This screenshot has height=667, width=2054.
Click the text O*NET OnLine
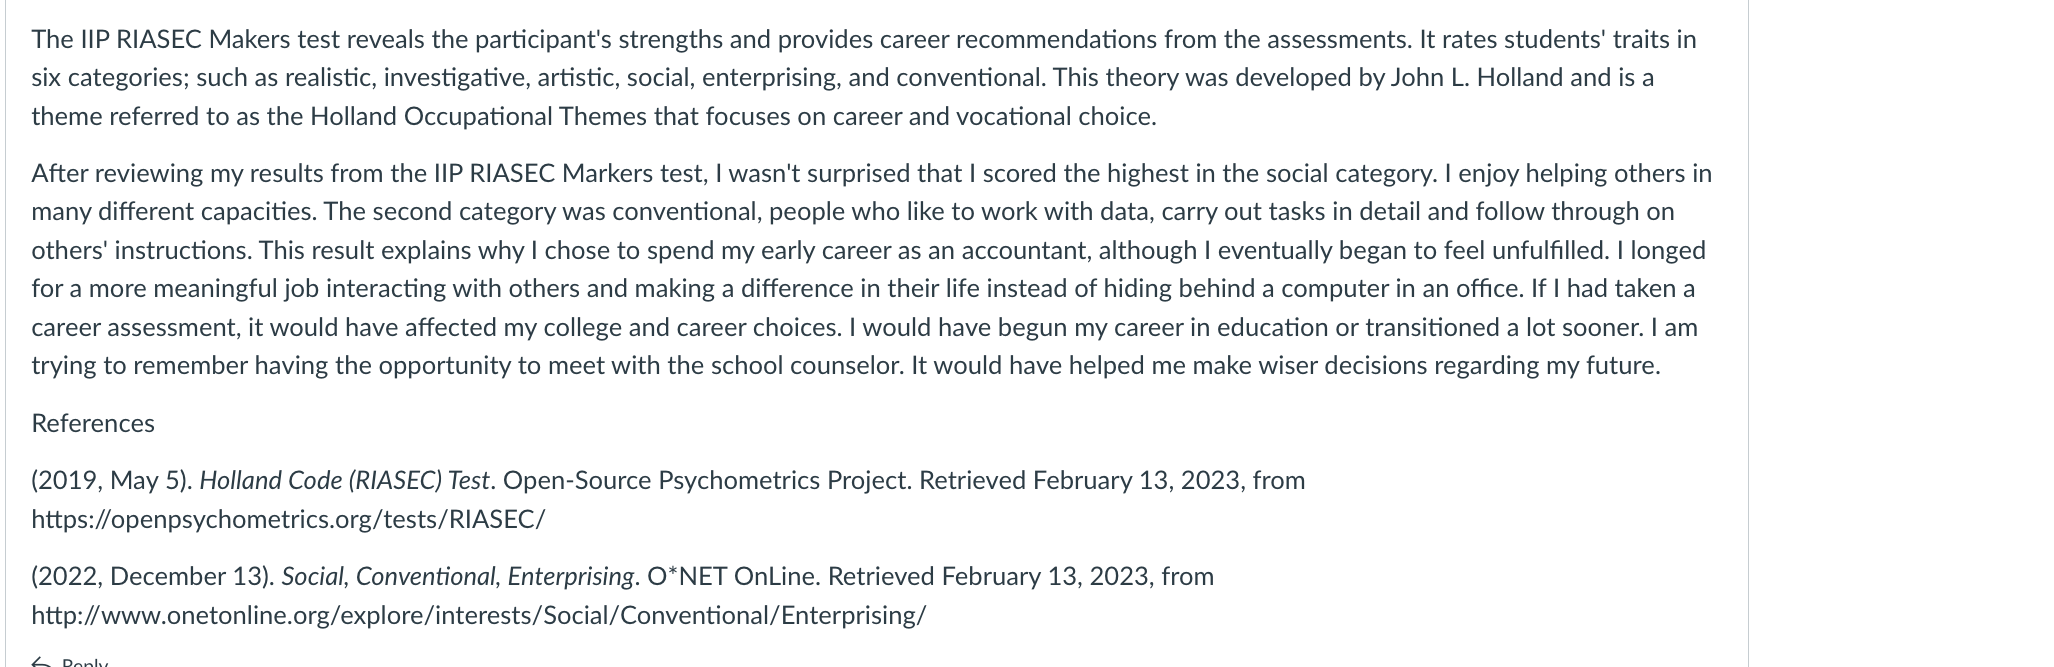coord(733,577)
